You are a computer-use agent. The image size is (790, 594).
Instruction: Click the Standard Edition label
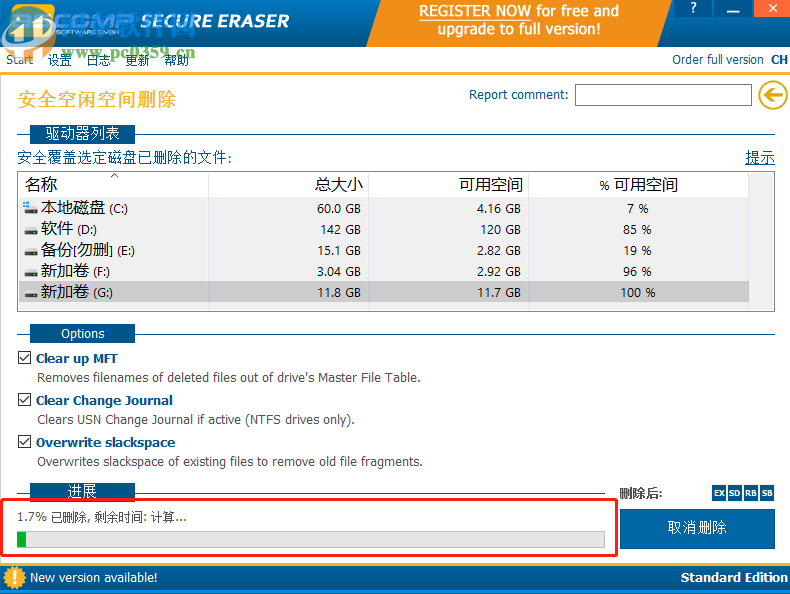coord(734,577)
